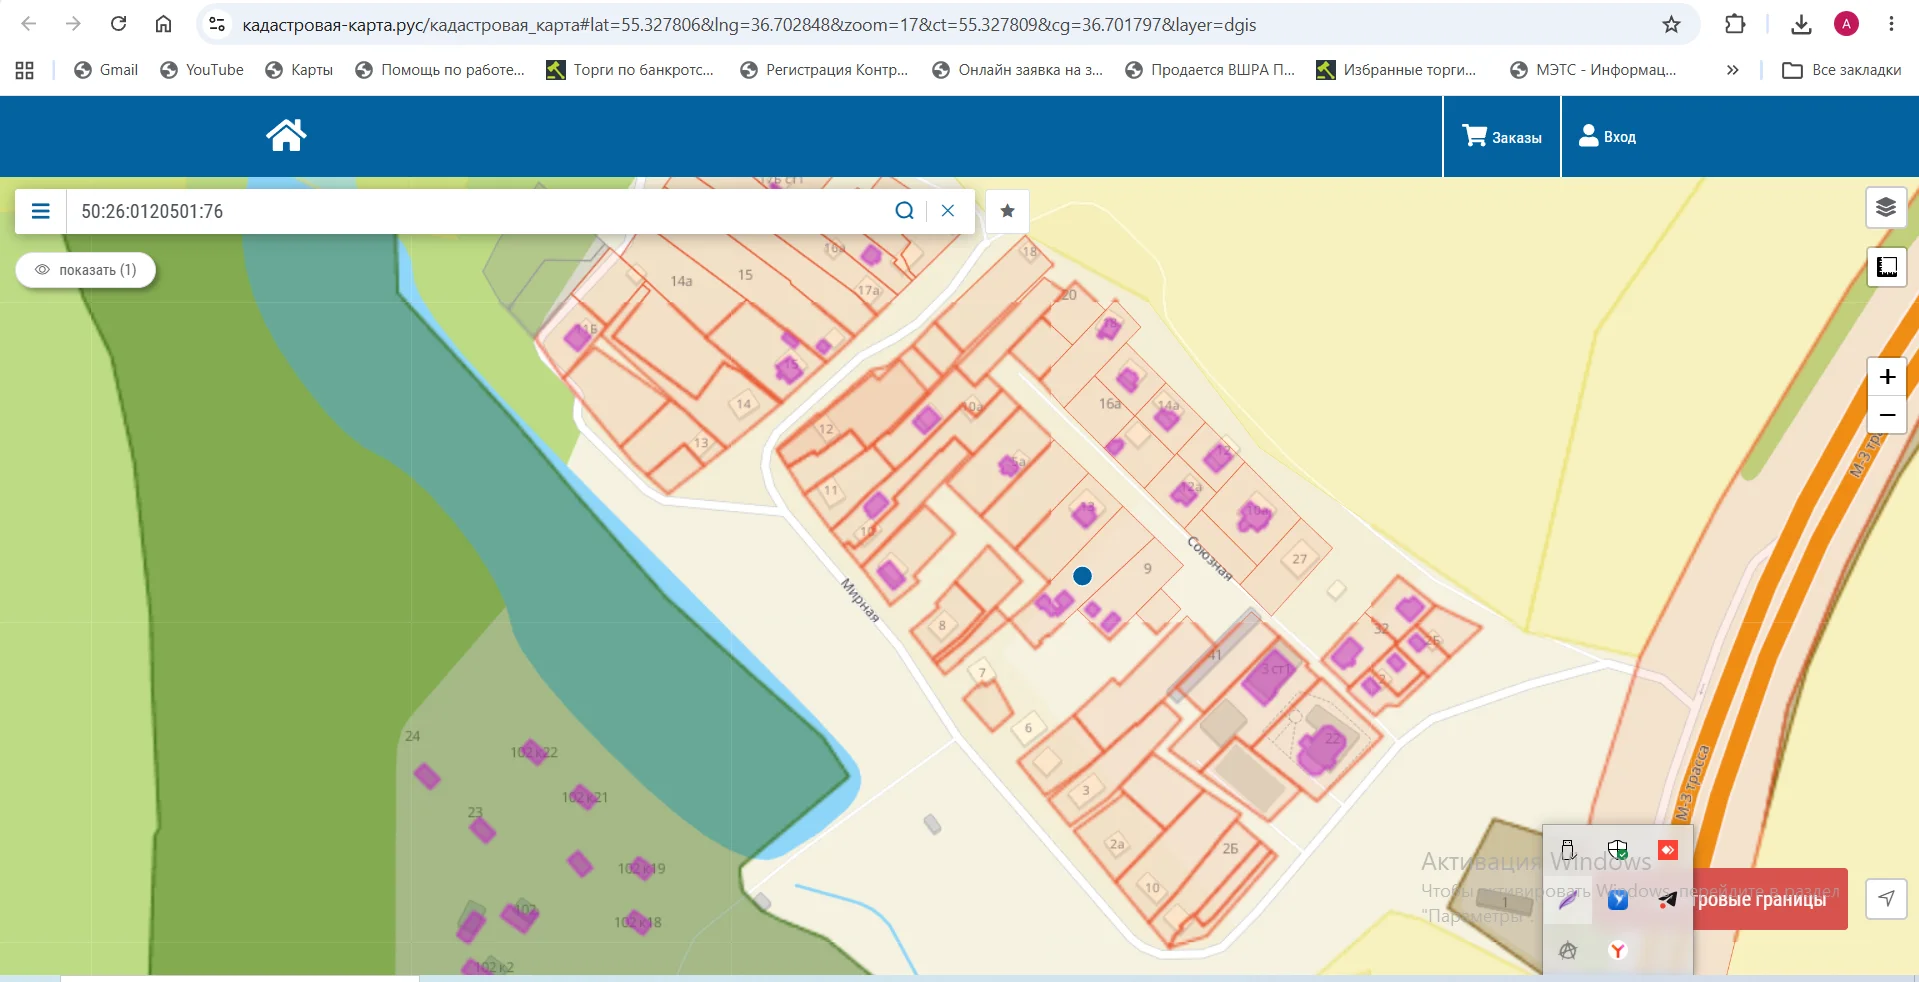Click the address bar URL
1919x982 pixels.
(749, 25)
